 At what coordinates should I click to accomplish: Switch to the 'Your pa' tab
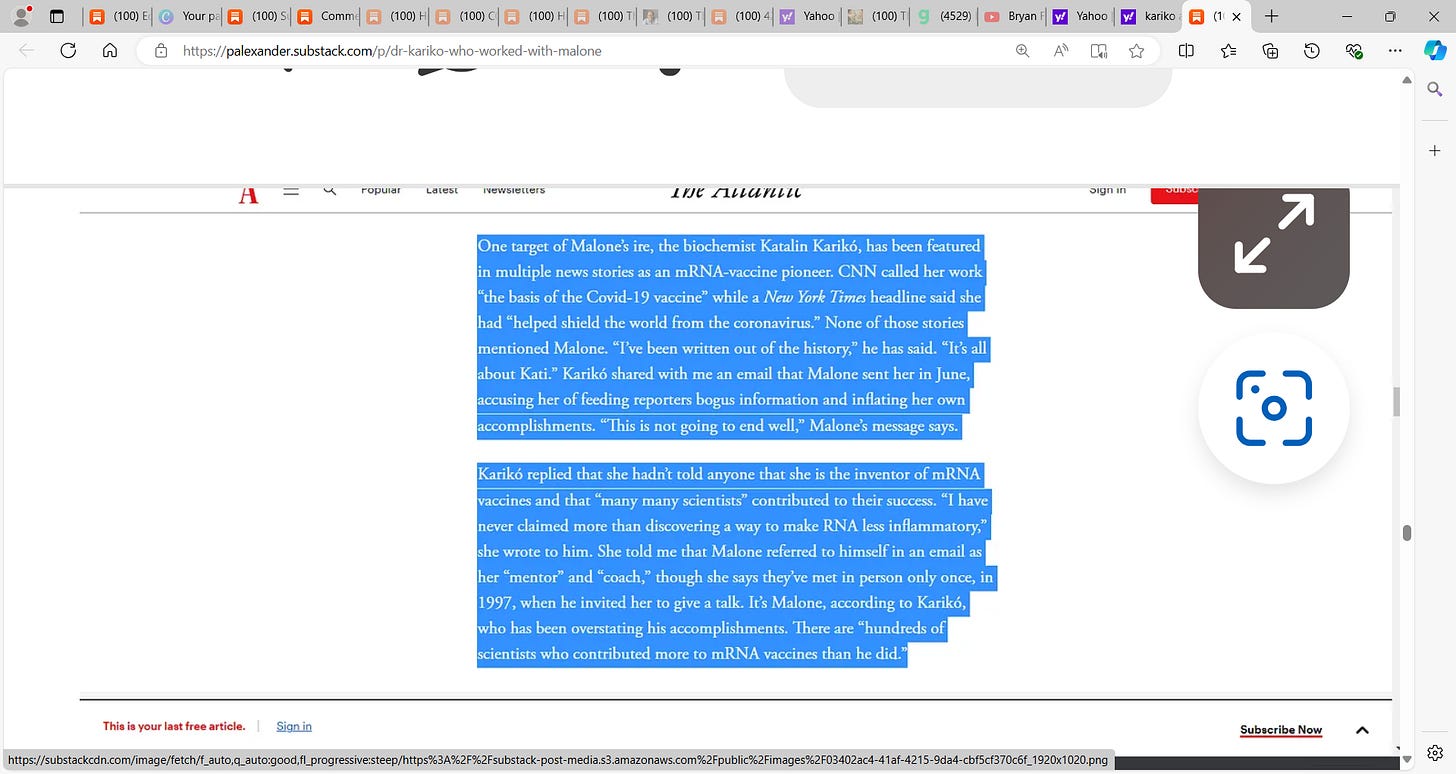187,16
